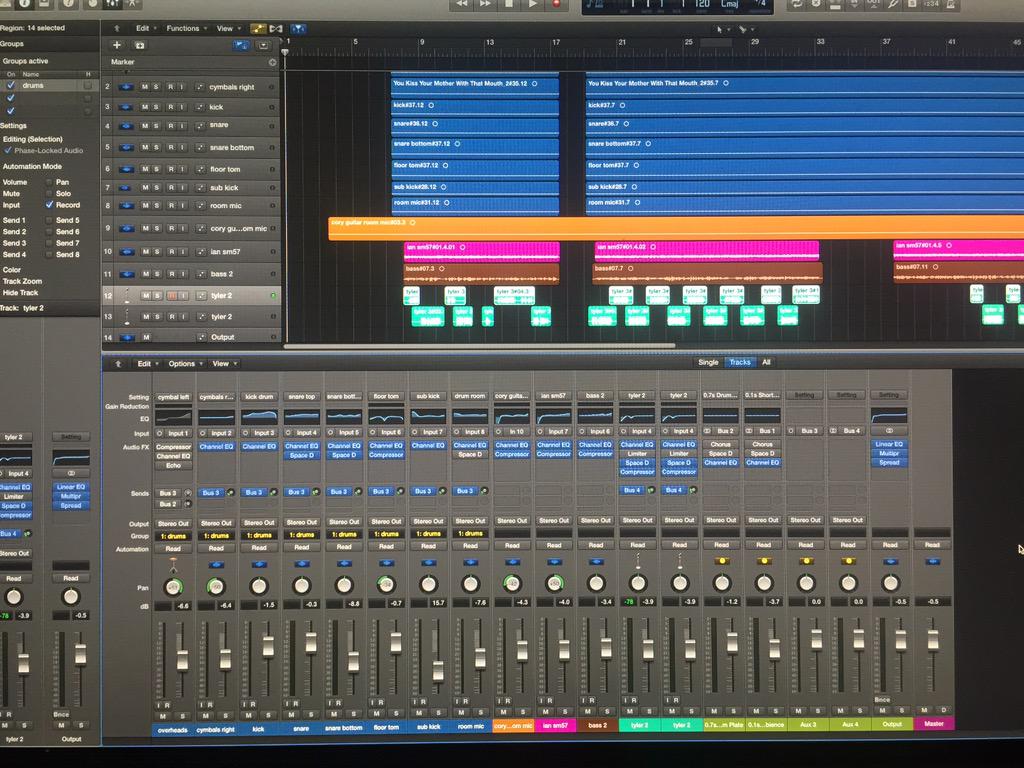Switch mixer to Single view
The width and height of the screenshot is (1024, 768).
point(708,362)
